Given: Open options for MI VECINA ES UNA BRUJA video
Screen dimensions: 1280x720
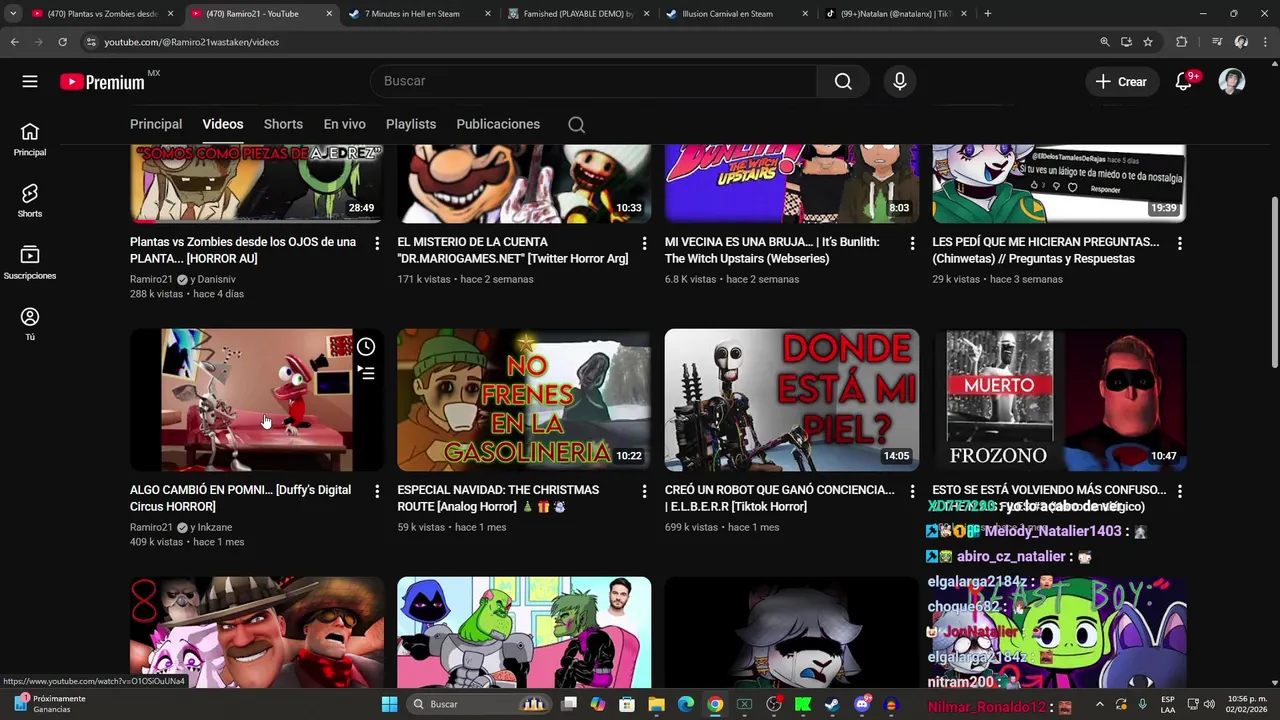Looking at the screenshot, I should coord(912,243).
